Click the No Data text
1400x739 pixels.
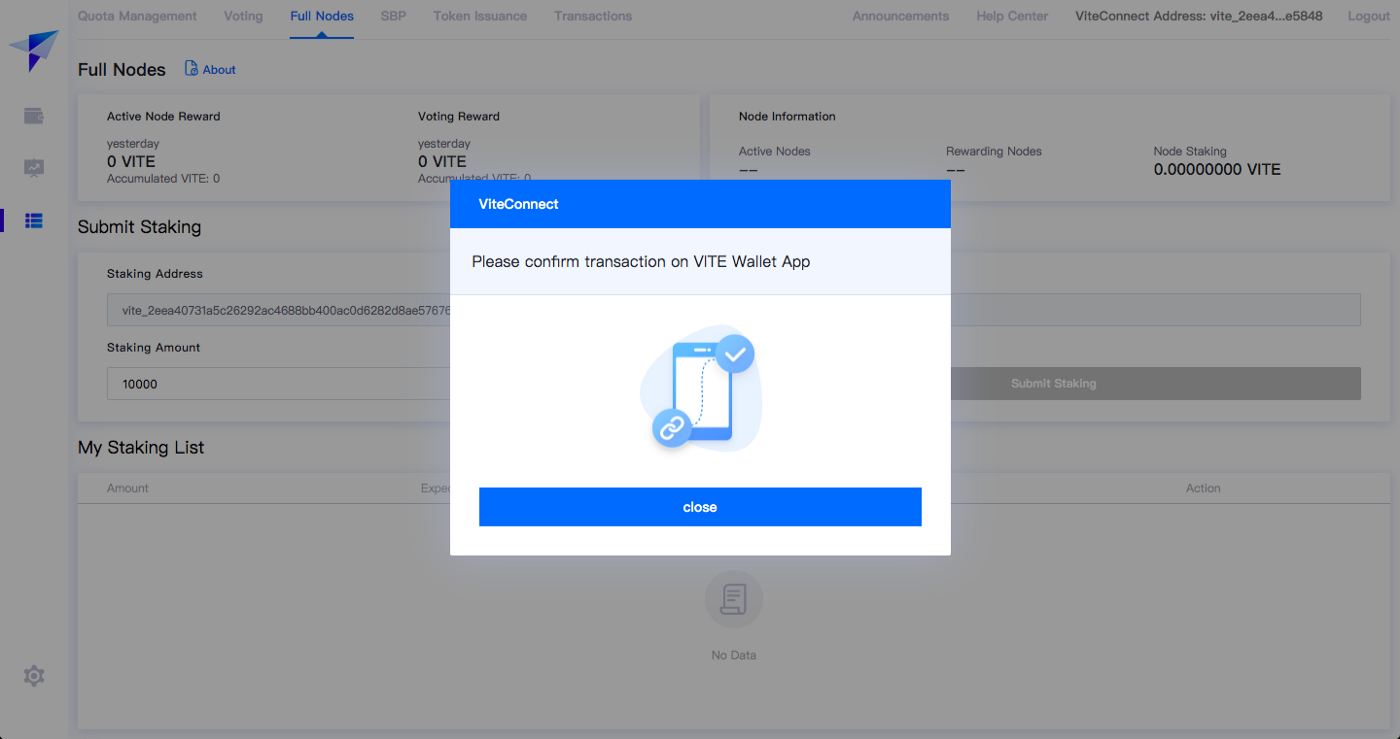click(734, 655)
